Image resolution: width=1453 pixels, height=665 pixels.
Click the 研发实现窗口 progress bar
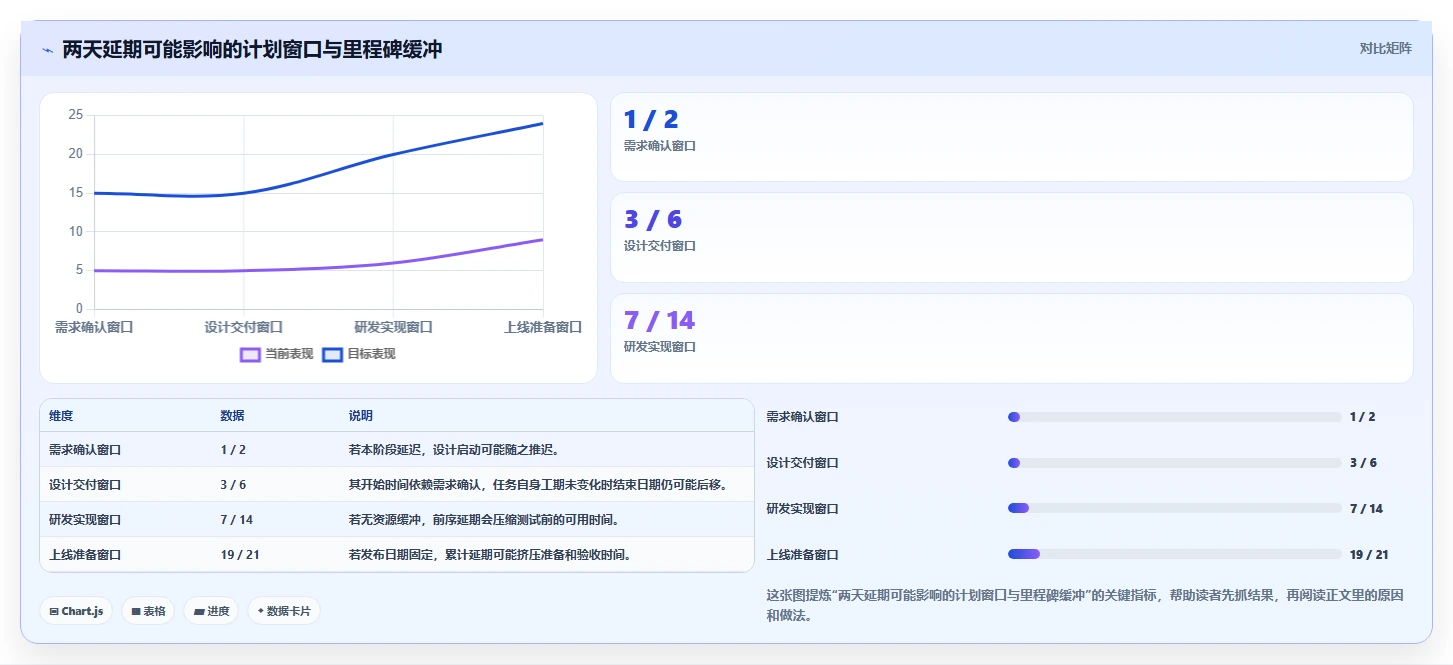coord(1174,508)
